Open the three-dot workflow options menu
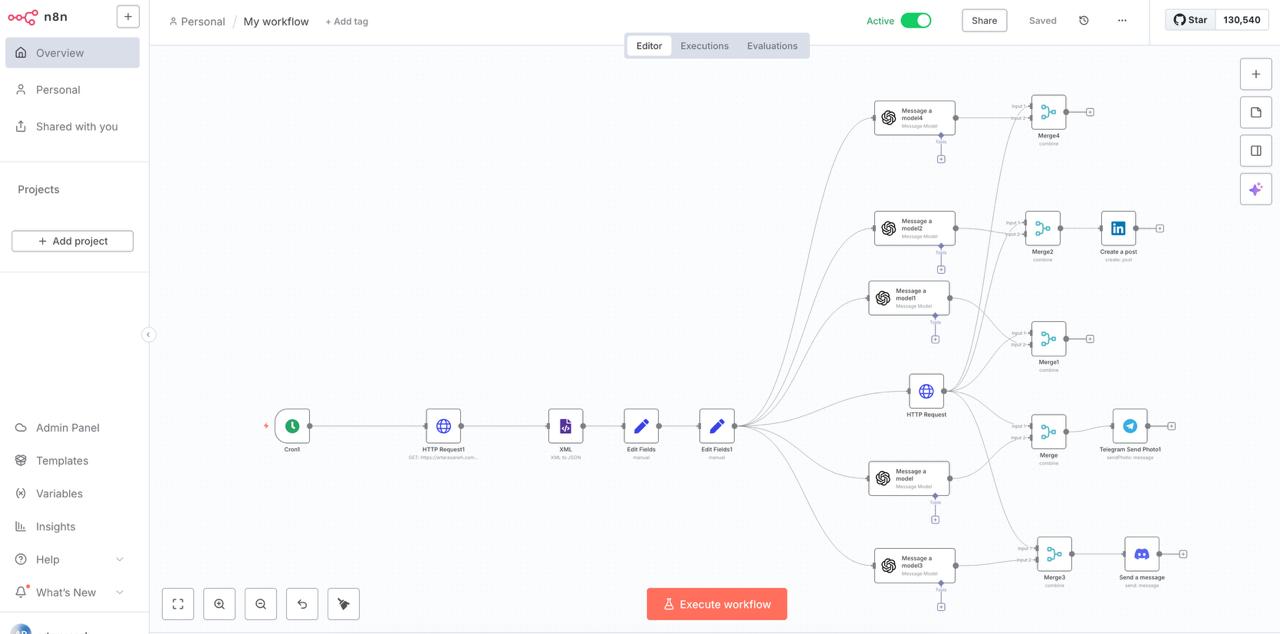This screenshot has width=1280, height=634. click(x=1122, y=21)
